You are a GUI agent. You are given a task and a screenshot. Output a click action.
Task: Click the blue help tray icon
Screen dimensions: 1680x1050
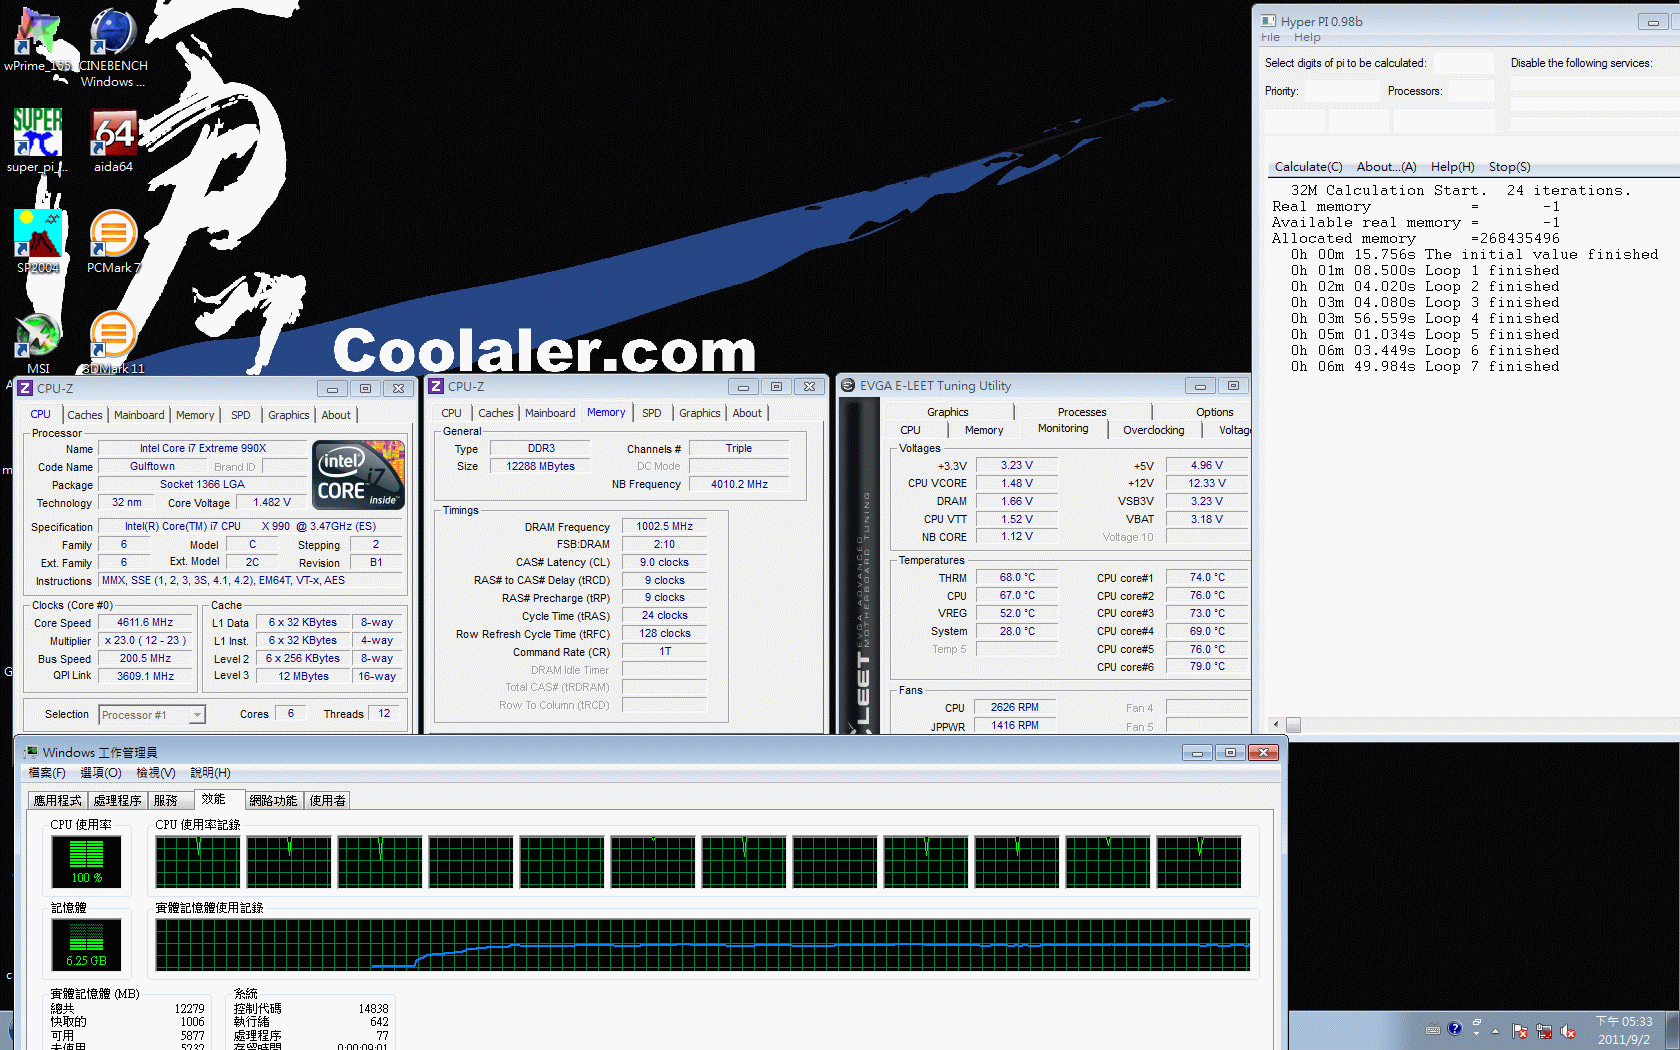[x=1454, y=1028]
